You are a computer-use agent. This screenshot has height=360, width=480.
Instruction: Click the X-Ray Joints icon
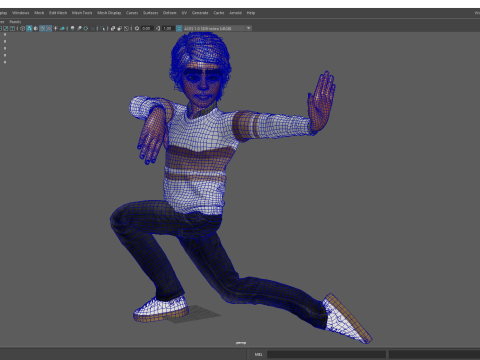pyautogui.click(x=126, y=28)
